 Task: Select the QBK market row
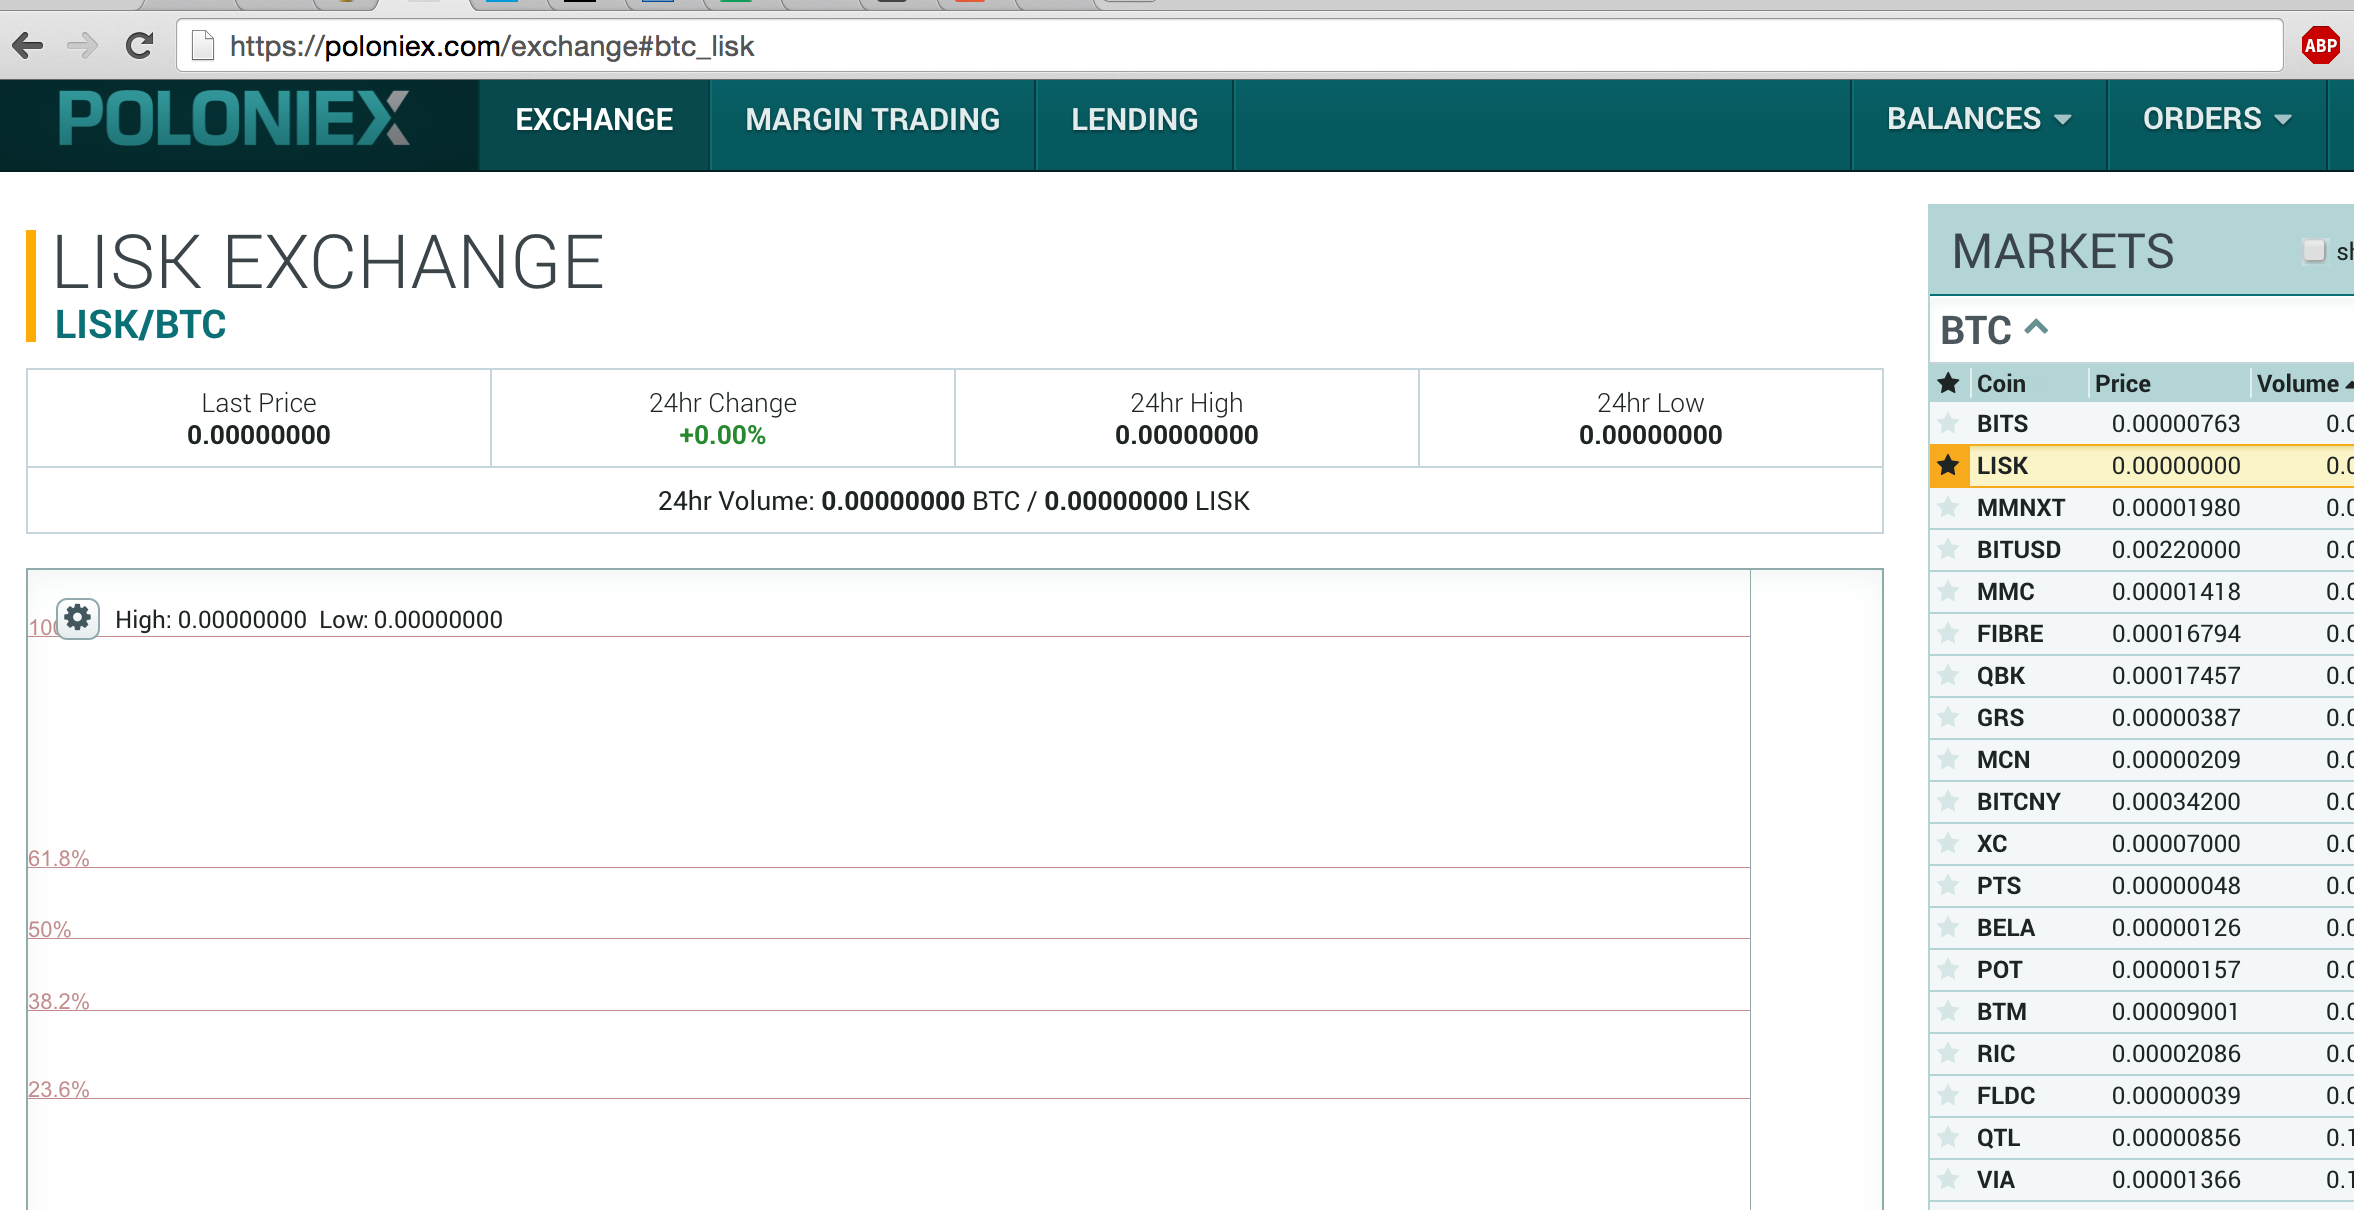coord(2141,675)
